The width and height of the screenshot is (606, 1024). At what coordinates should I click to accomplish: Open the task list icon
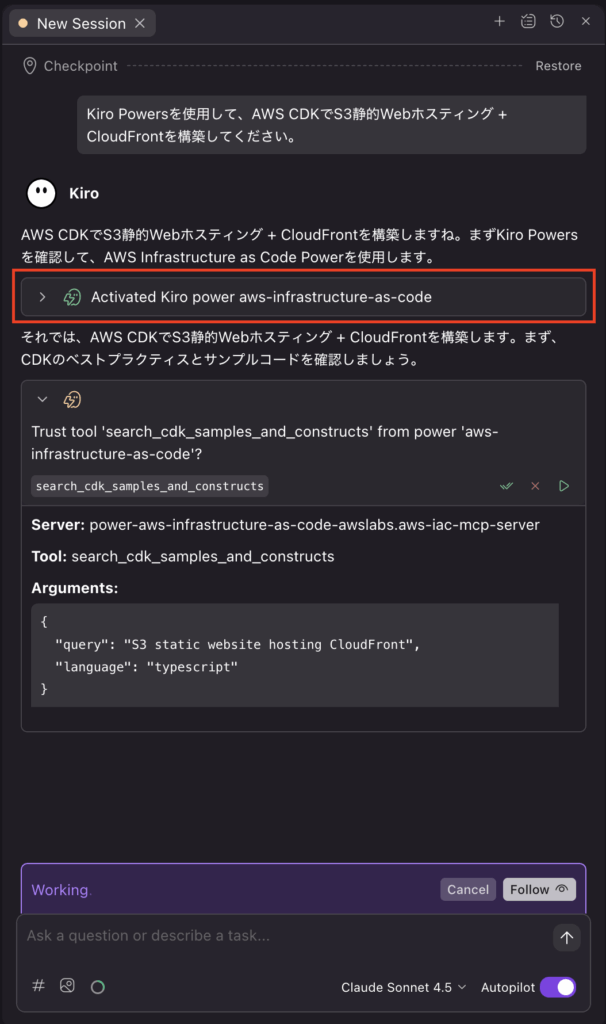528,21
